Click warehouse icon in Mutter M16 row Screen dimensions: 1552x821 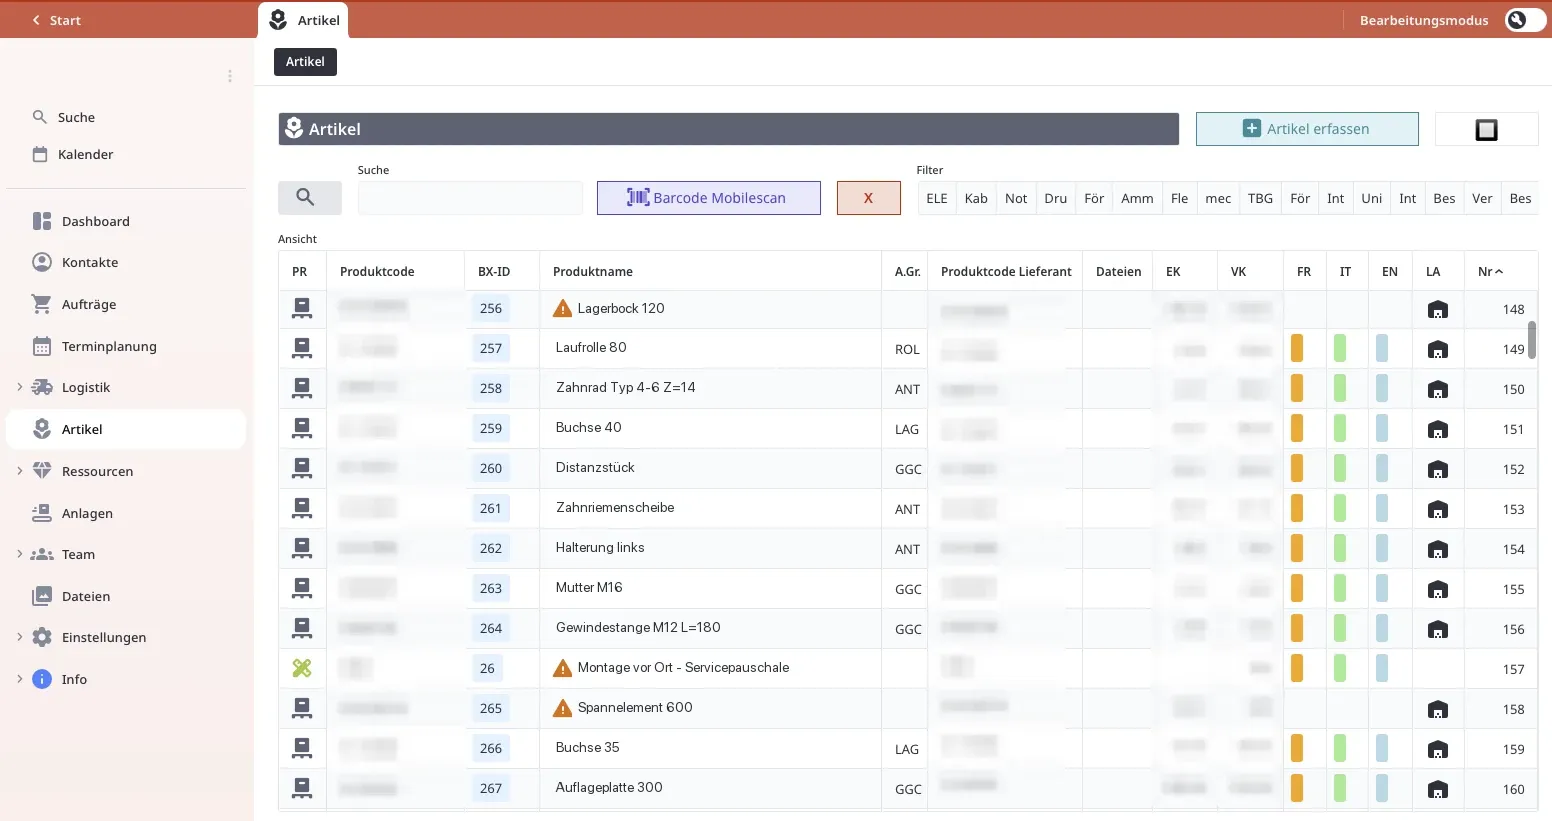tap(1438, 589)
